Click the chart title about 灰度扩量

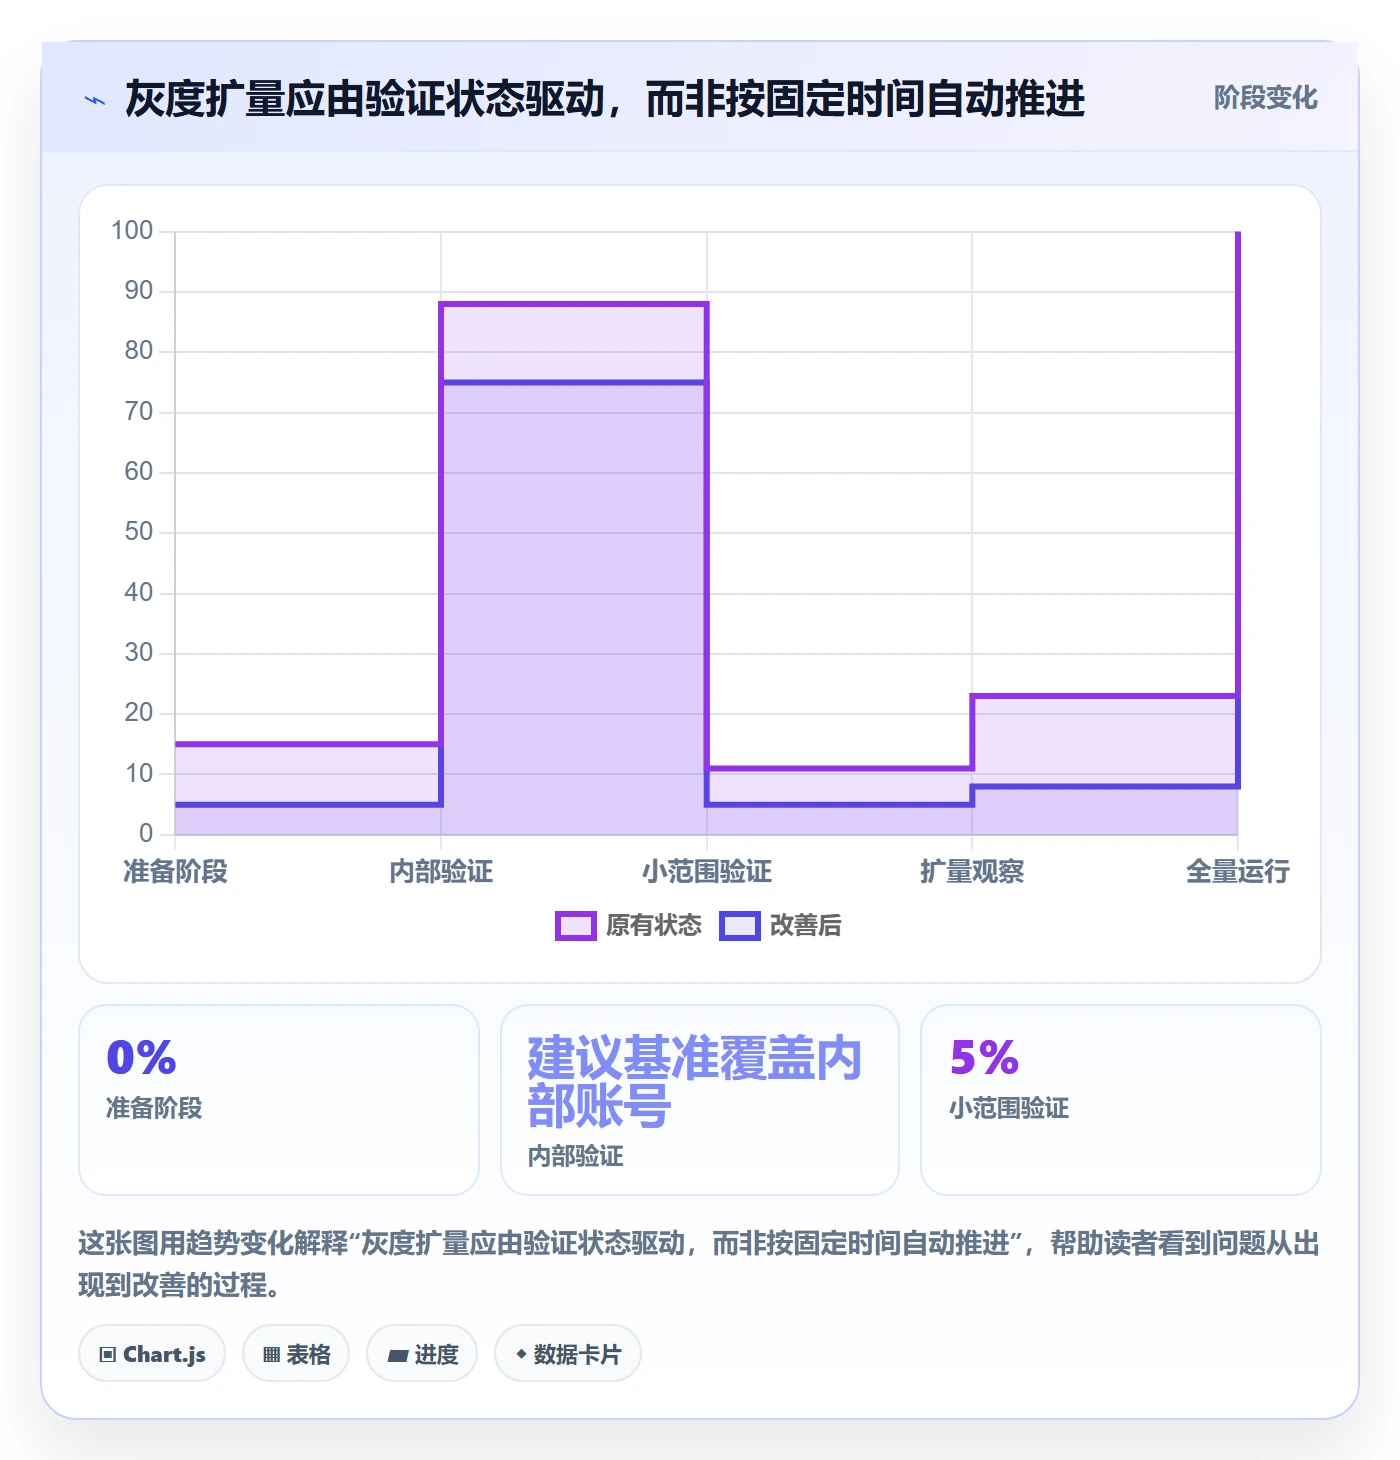pos(605,99)
